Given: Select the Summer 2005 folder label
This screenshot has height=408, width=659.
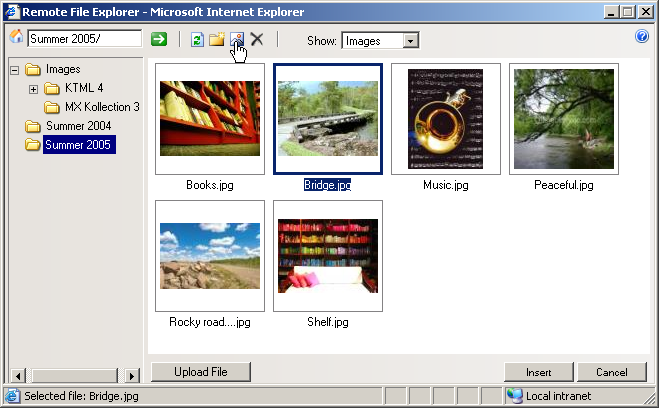Looking at the screenshot, I should [79, 145].
